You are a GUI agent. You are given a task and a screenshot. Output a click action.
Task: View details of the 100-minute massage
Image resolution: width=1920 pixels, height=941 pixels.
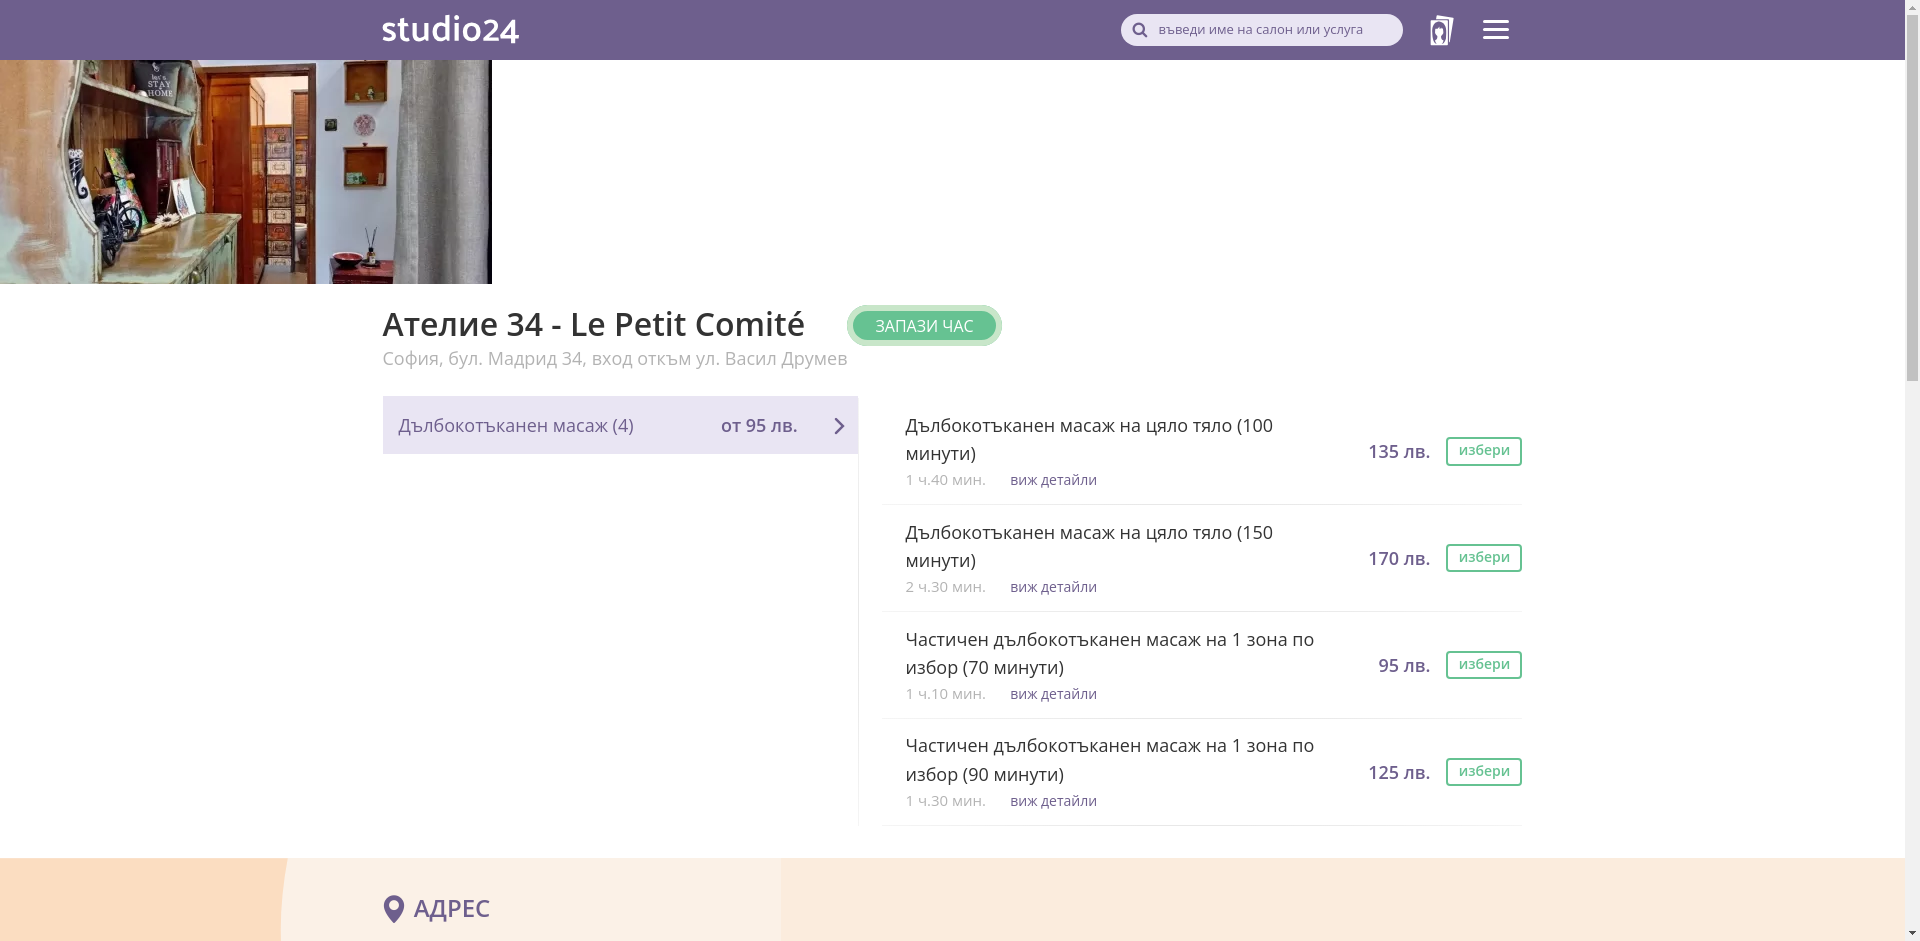[1053, 480]
